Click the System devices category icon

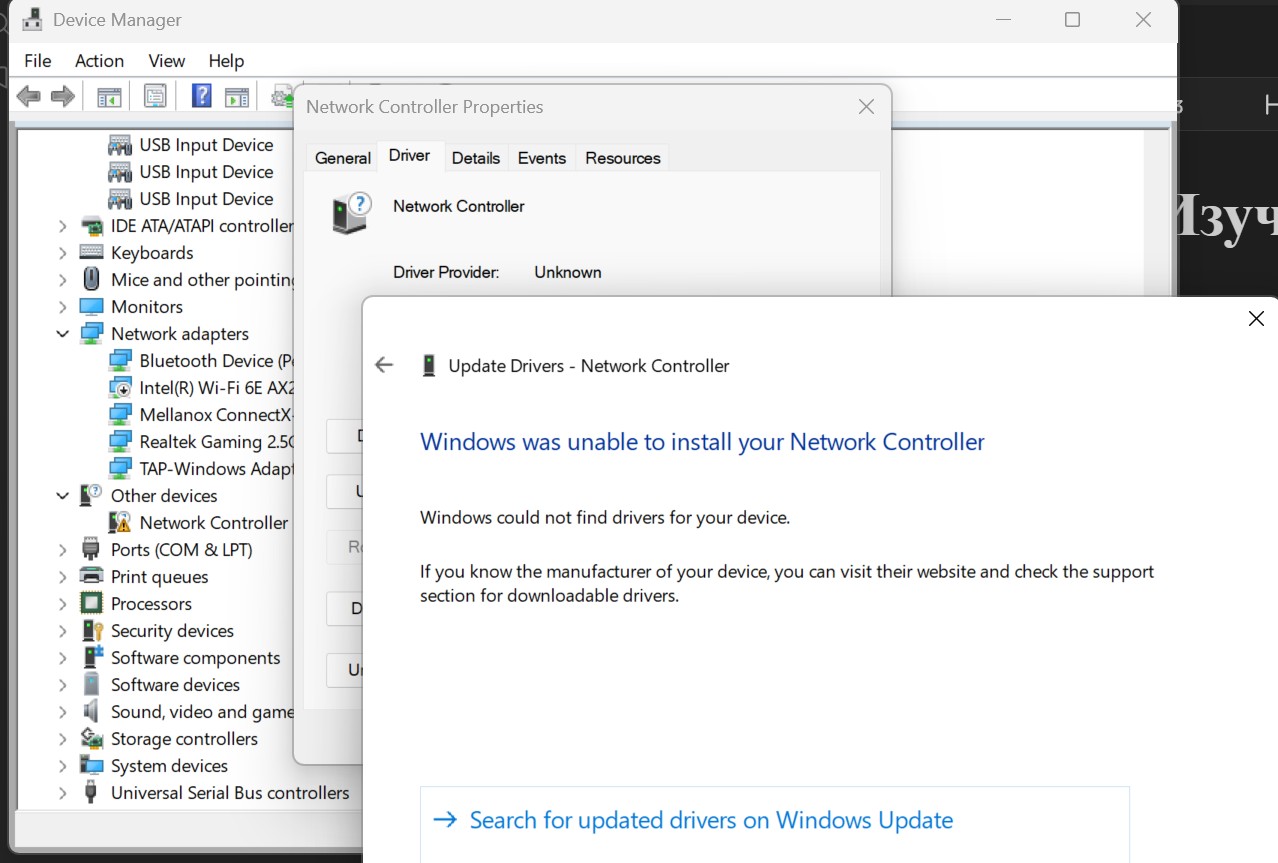[x=91, y=766]
